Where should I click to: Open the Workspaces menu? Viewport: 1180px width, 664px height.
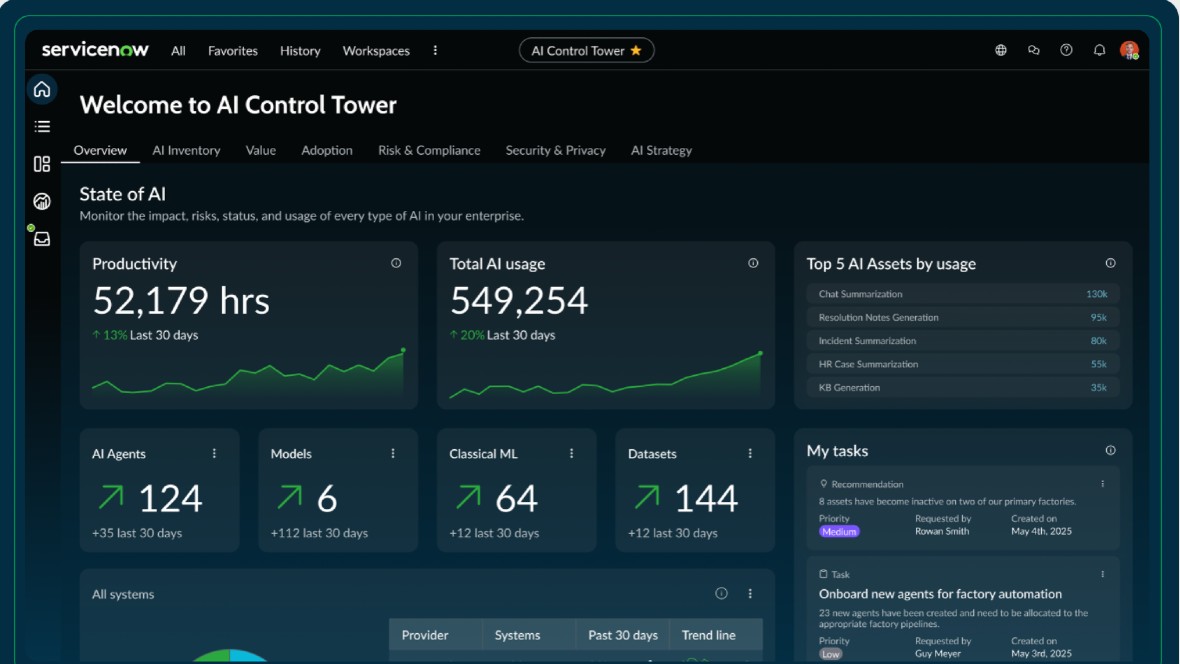[x=376, y=51]
